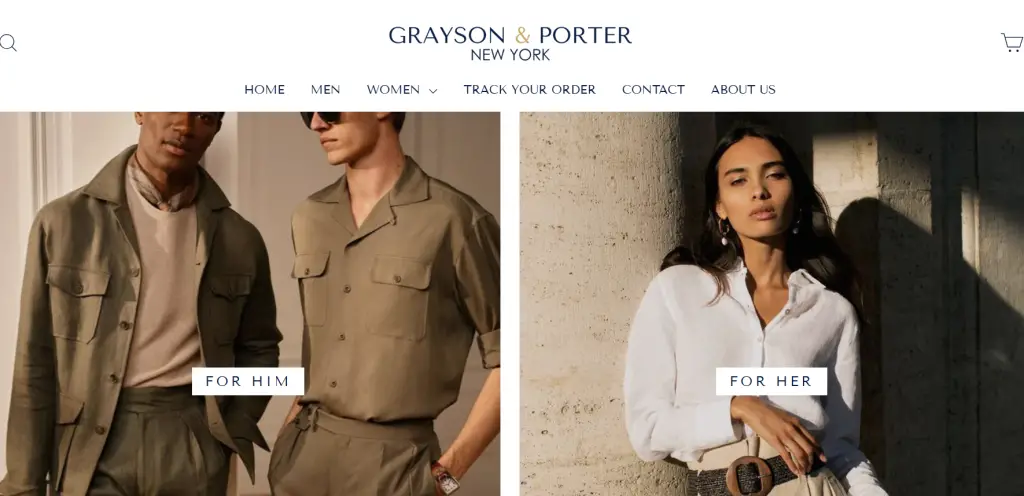Open the shopping cart icon
Image resolution: width=1024 pixels, height=496 pixels.
coord(1012,42)
